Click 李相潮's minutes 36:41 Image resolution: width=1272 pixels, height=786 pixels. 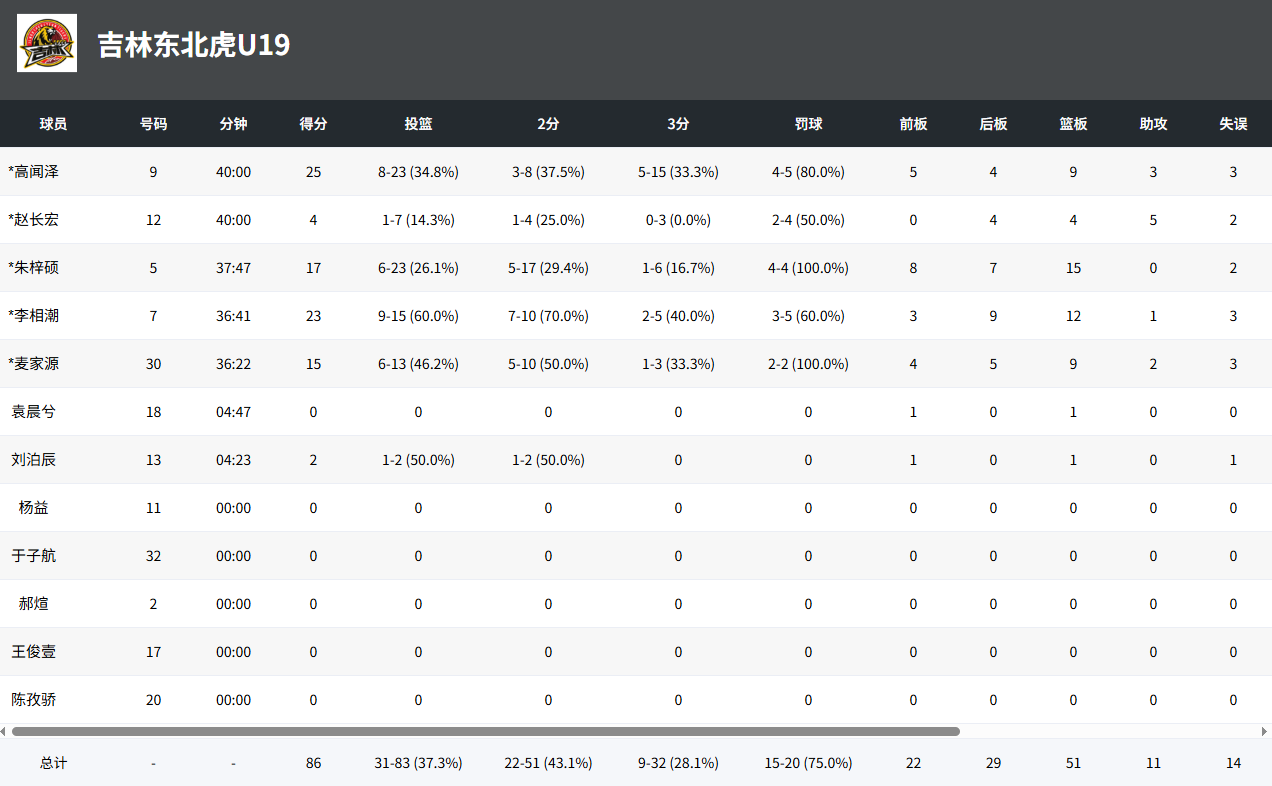(233, 316)
